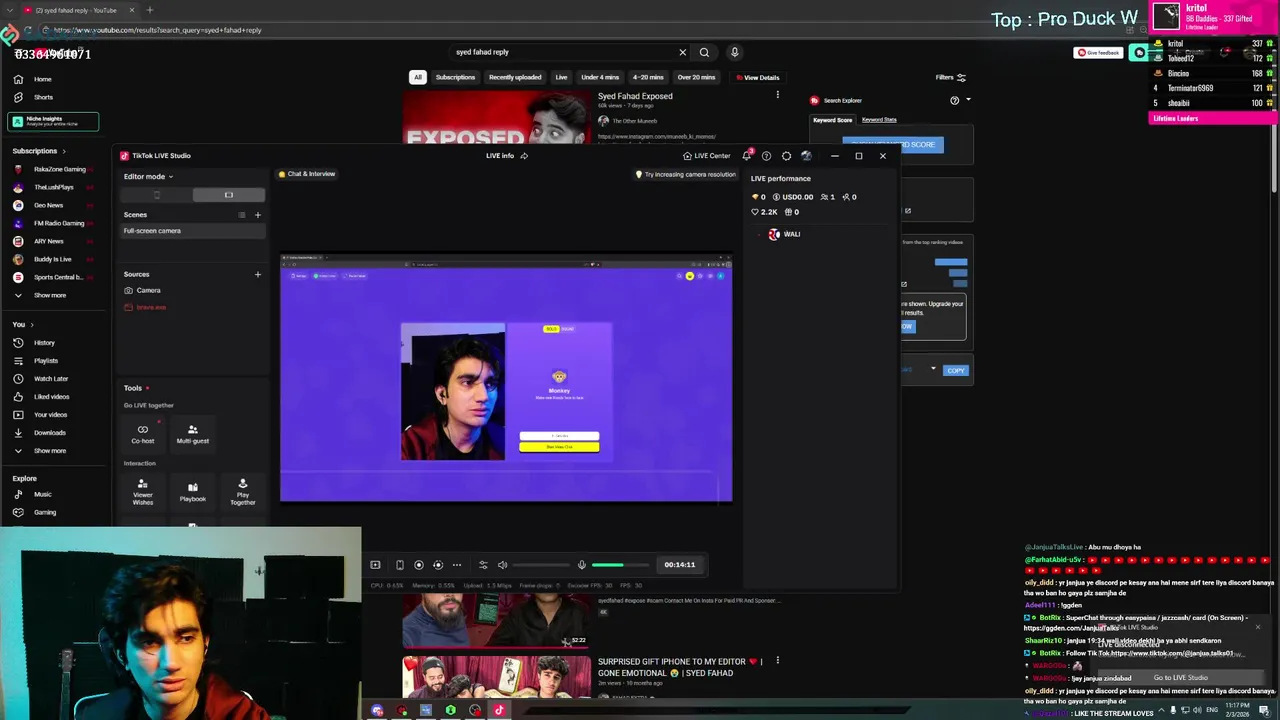Open the Surprised Gift iPhone video thumbnail
This screenshot has height=720, width=1280.
(x=497, y=677)
